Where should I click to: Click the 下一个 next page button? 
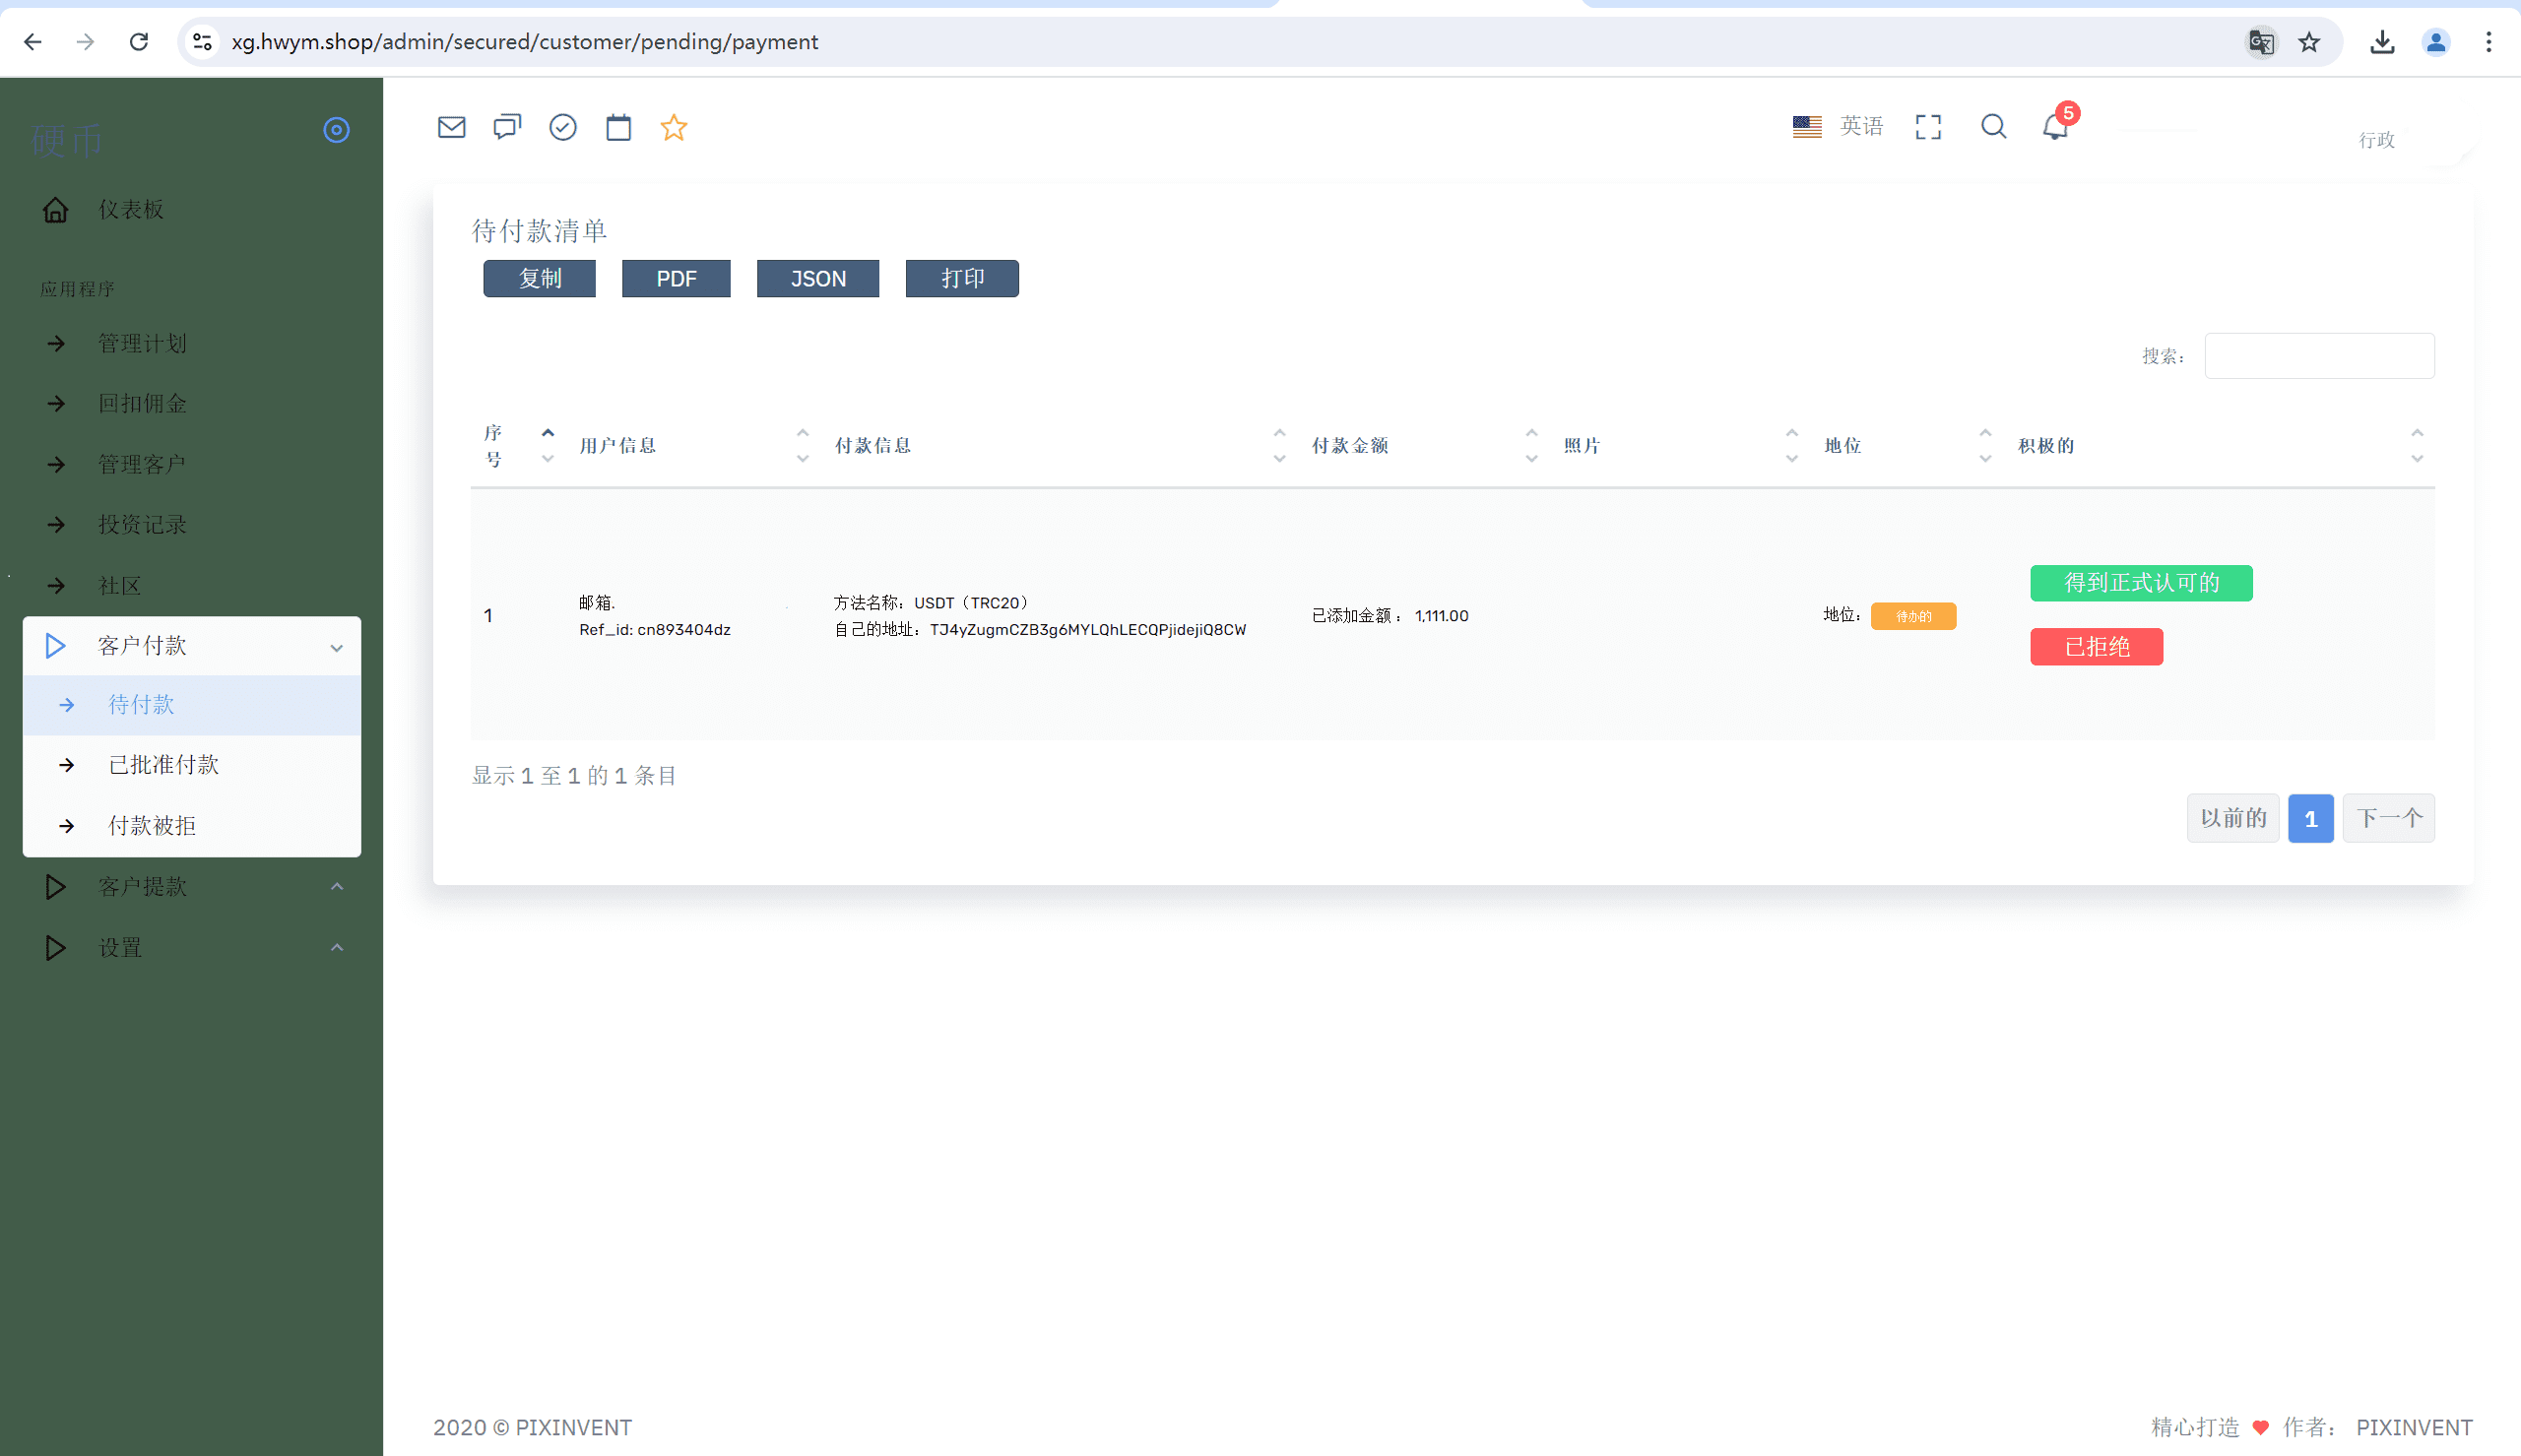click(x=2388, y=818)
